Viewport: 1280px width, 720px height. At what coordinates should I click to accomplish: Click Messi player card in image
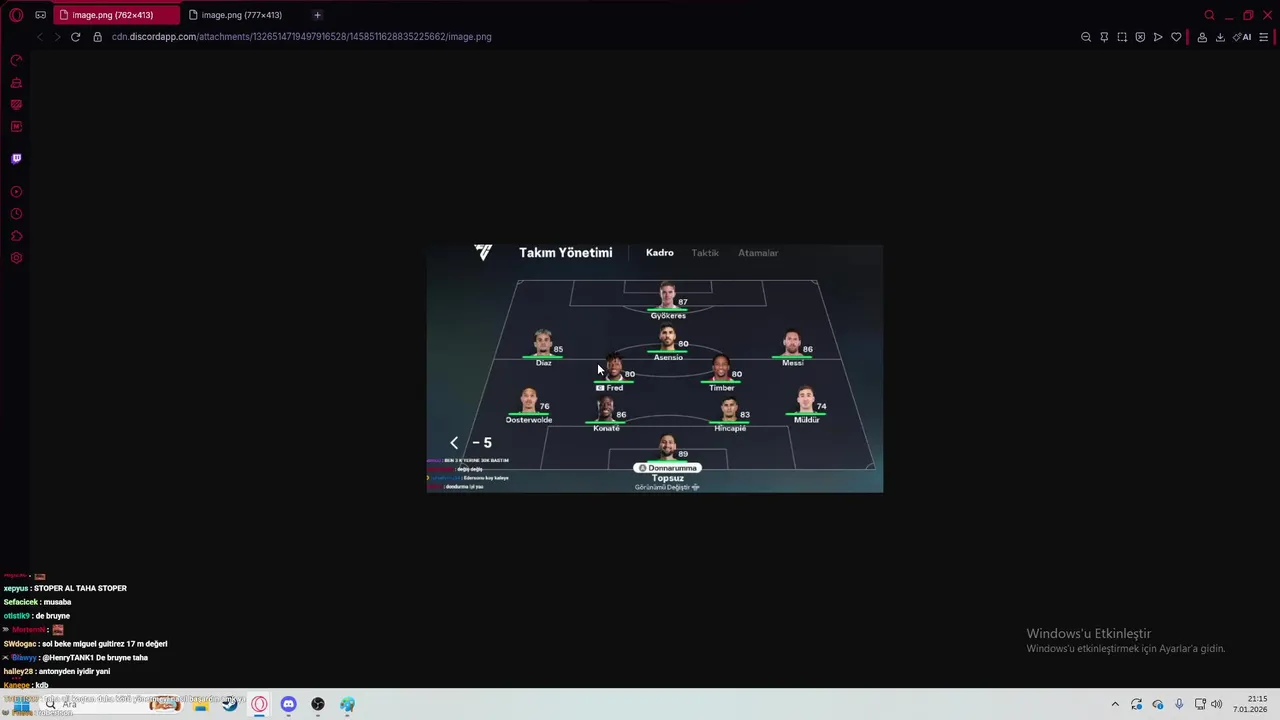(793, 349)
